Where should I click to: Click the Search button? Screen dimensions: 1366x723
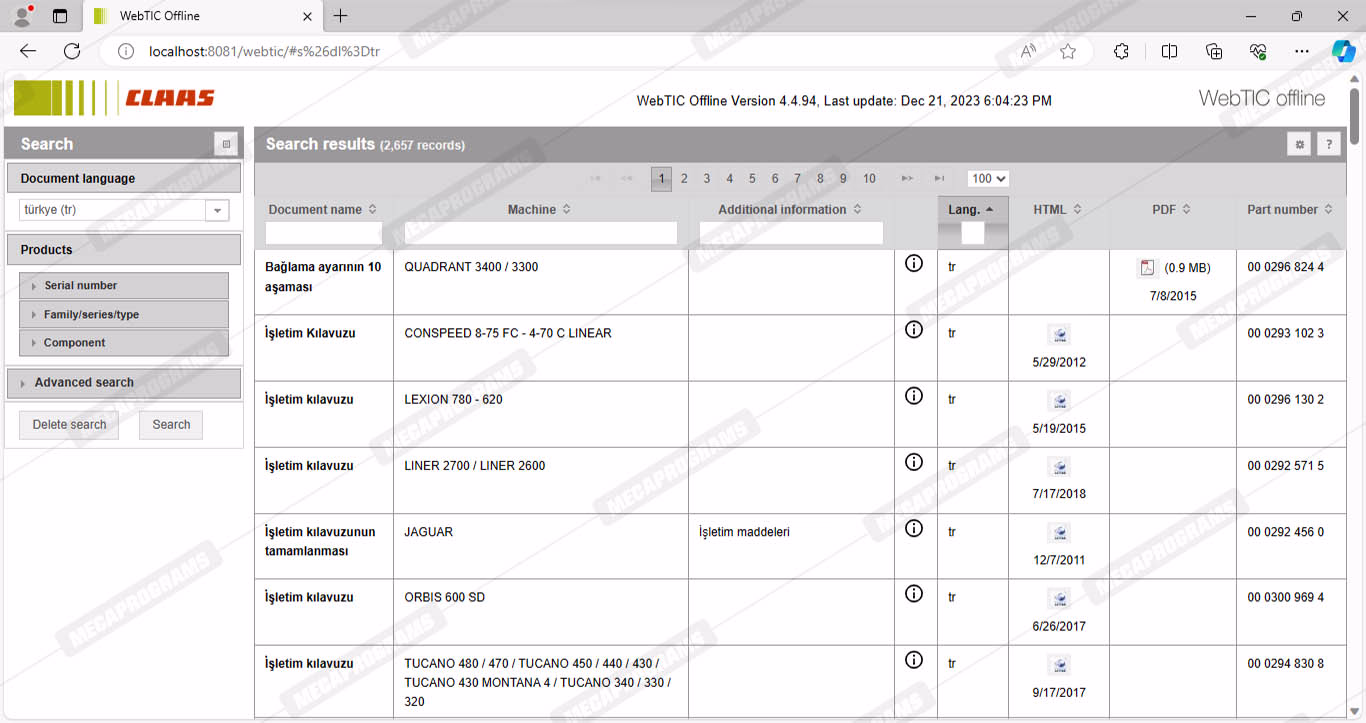click(171, 425)
